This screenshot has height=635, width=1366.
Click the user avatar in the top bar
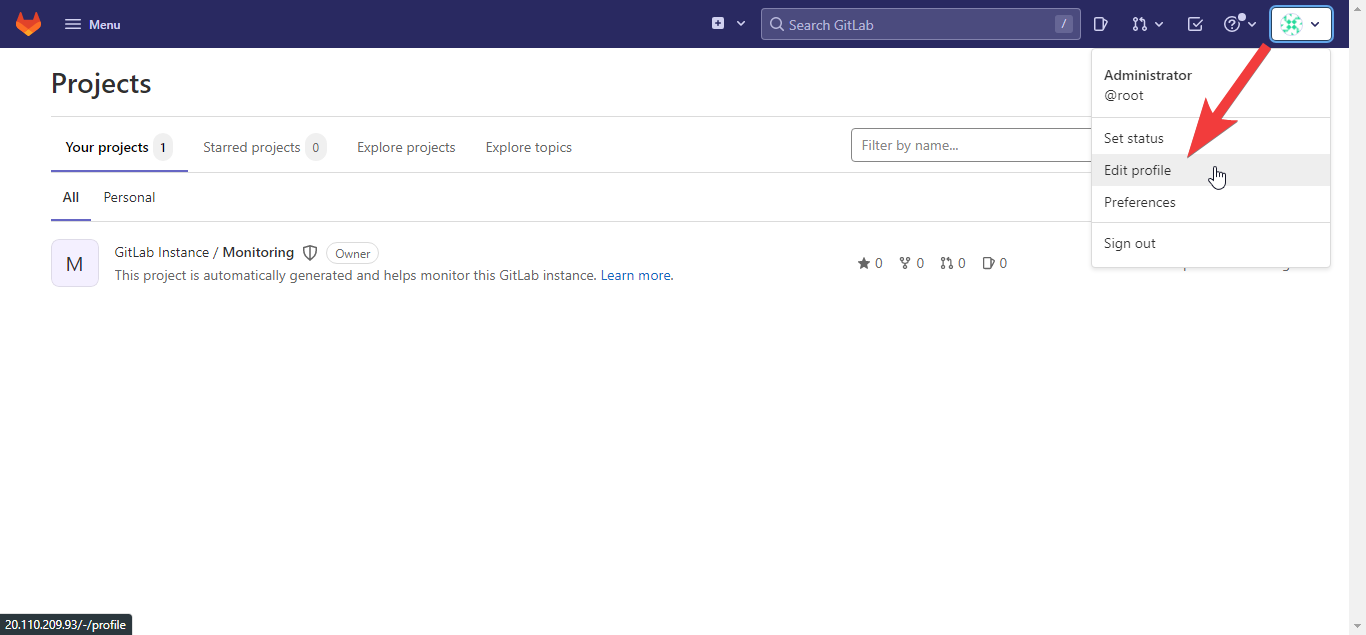(x=1292, y=24)
